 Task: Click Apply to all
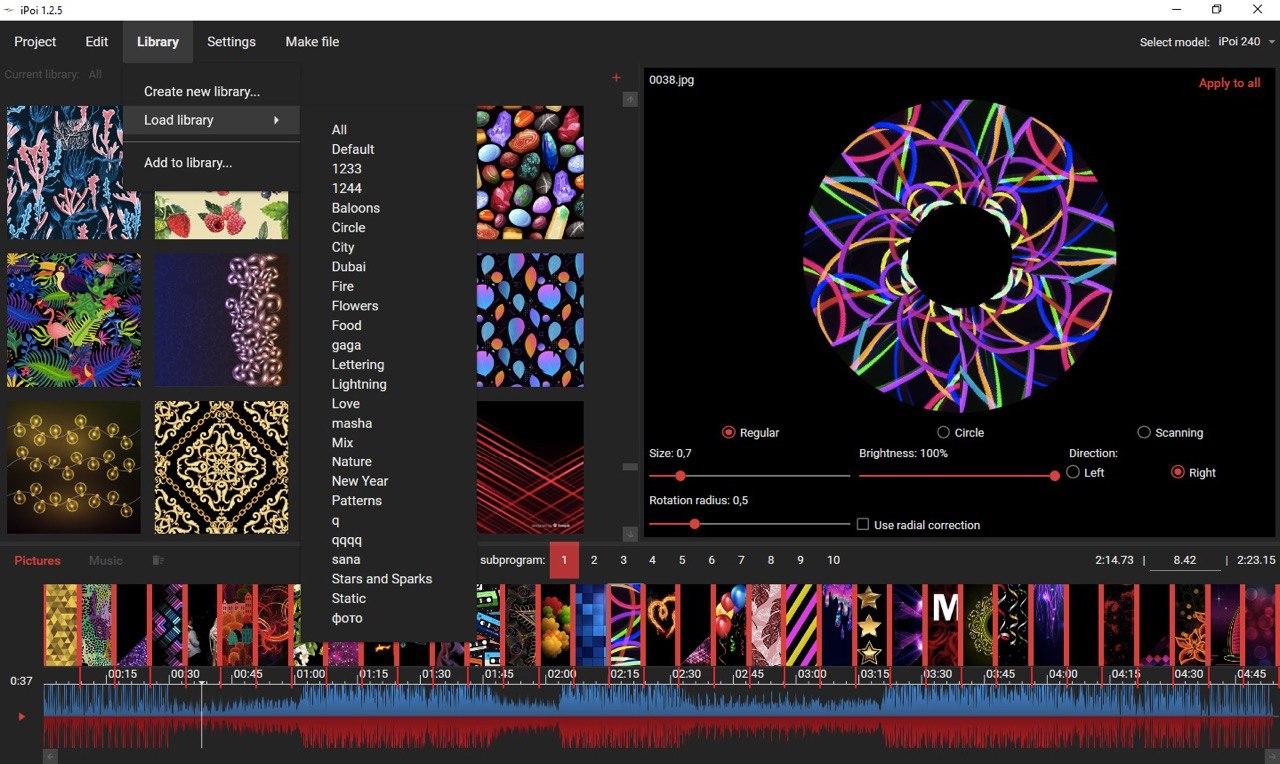click(1229, 83)
